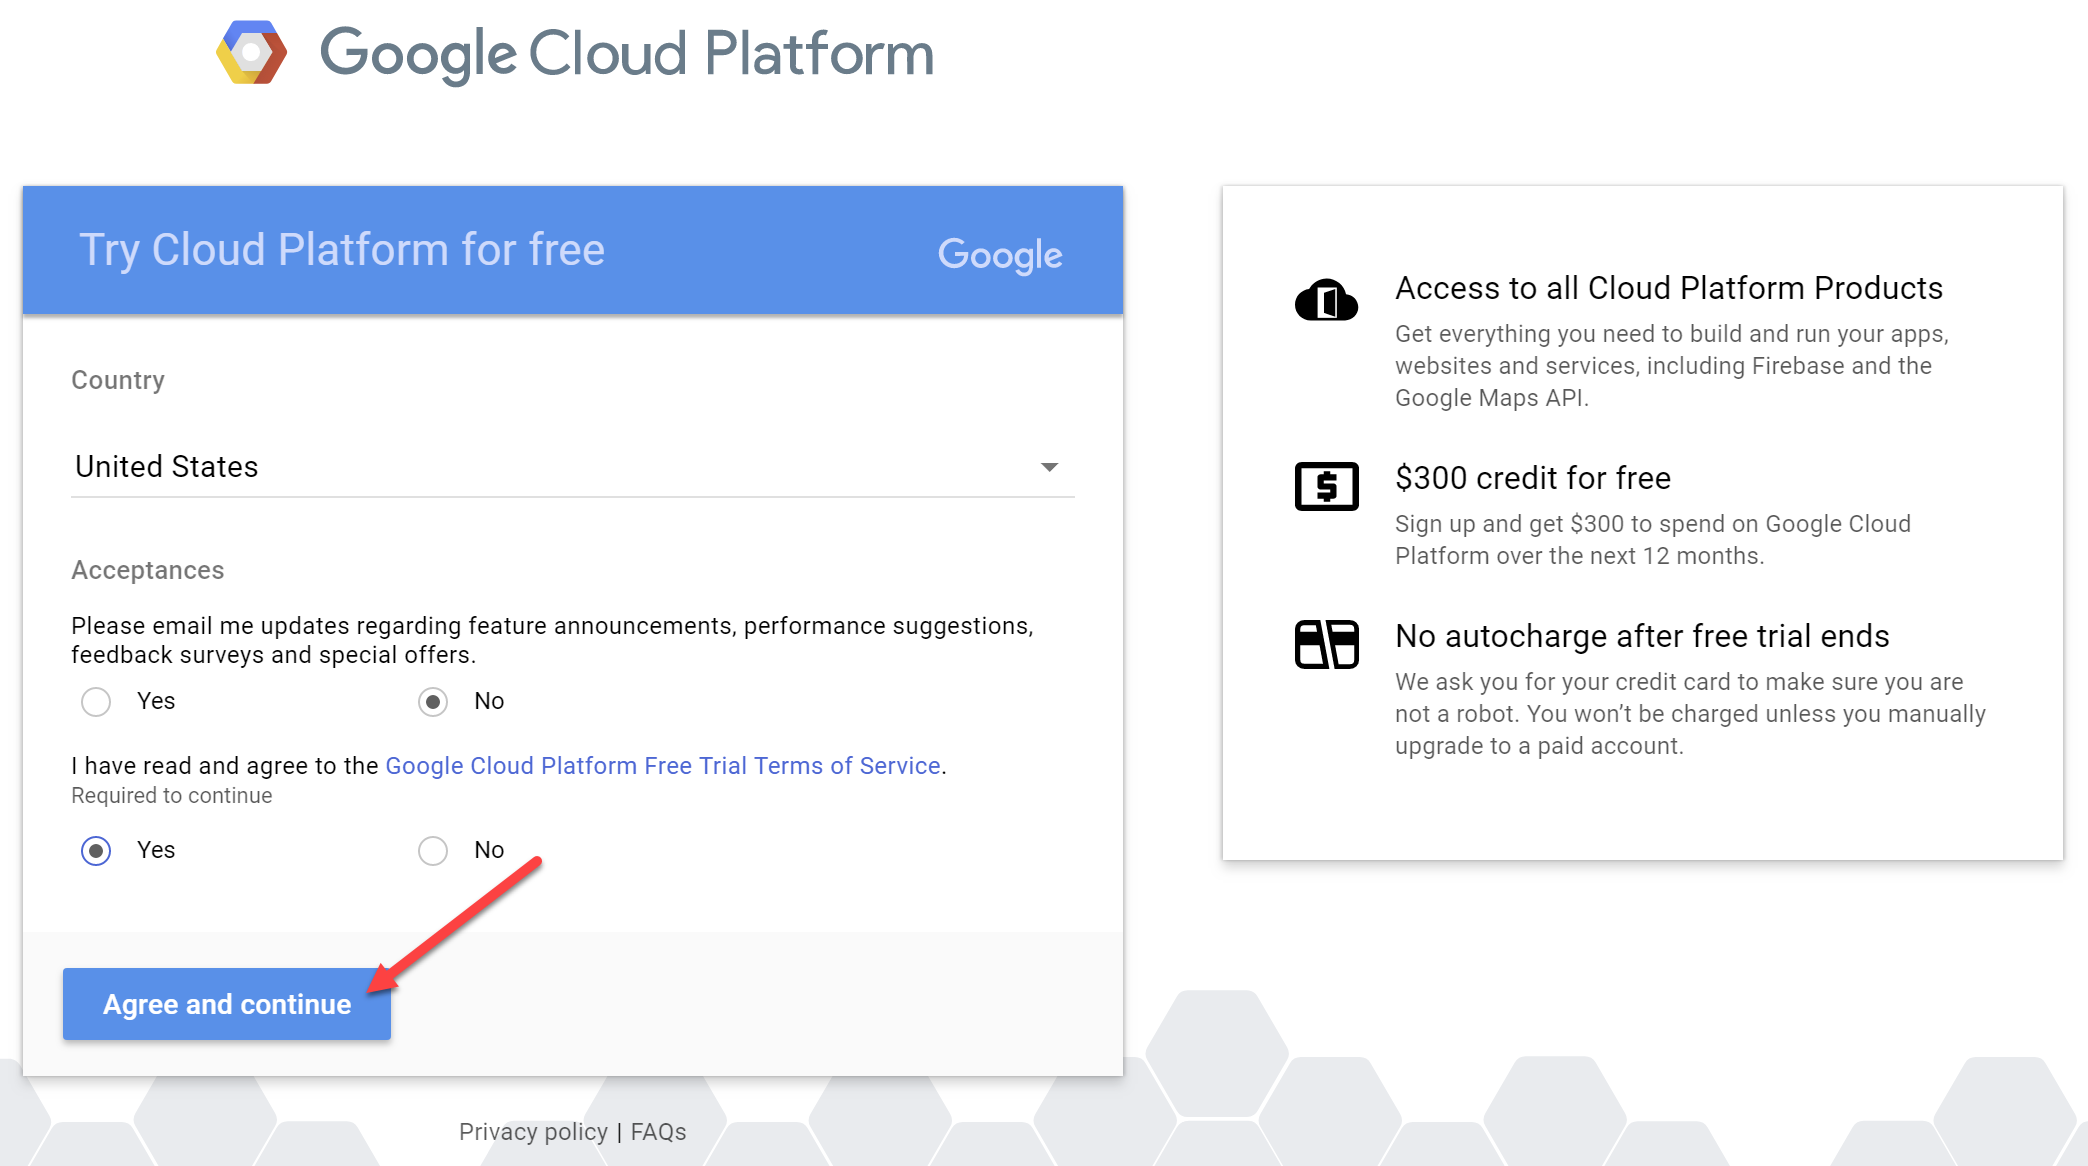Click the Required to continue note
The width and height of the screenshot is (2088, 1166).
pos(172,796)
